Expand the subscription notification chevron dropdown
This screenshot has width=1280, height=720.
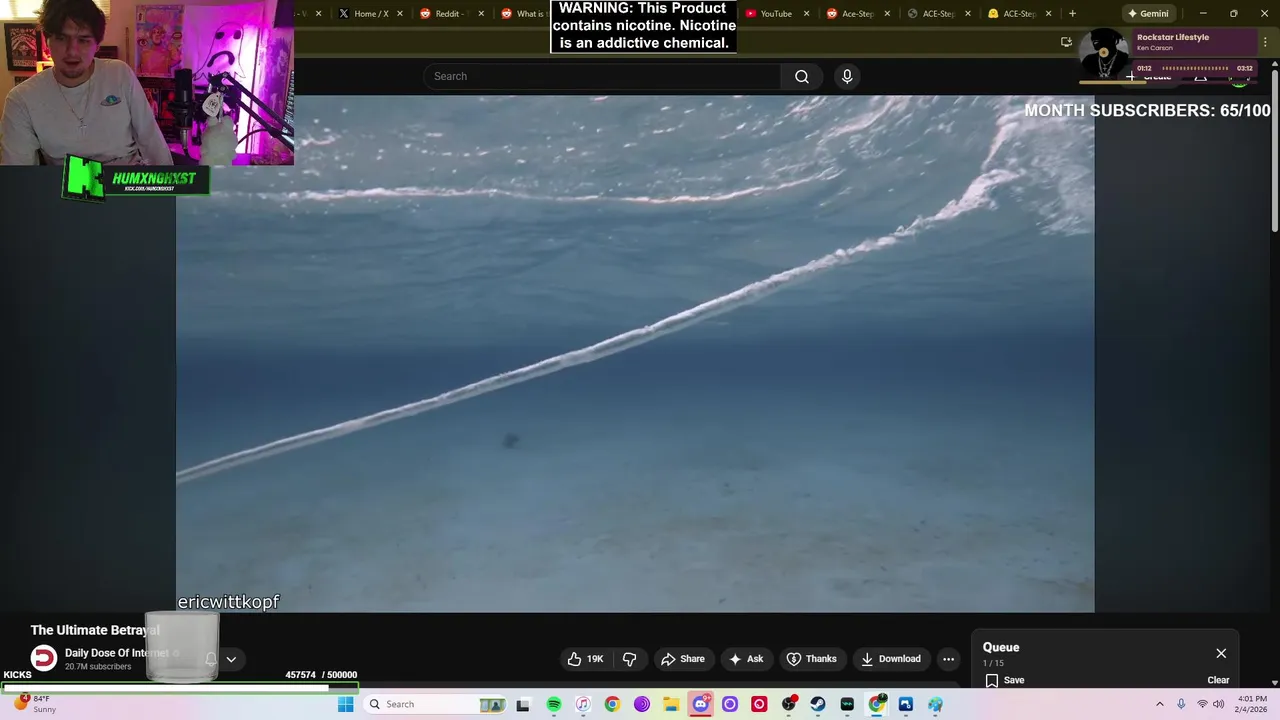(x=231, y=659)
